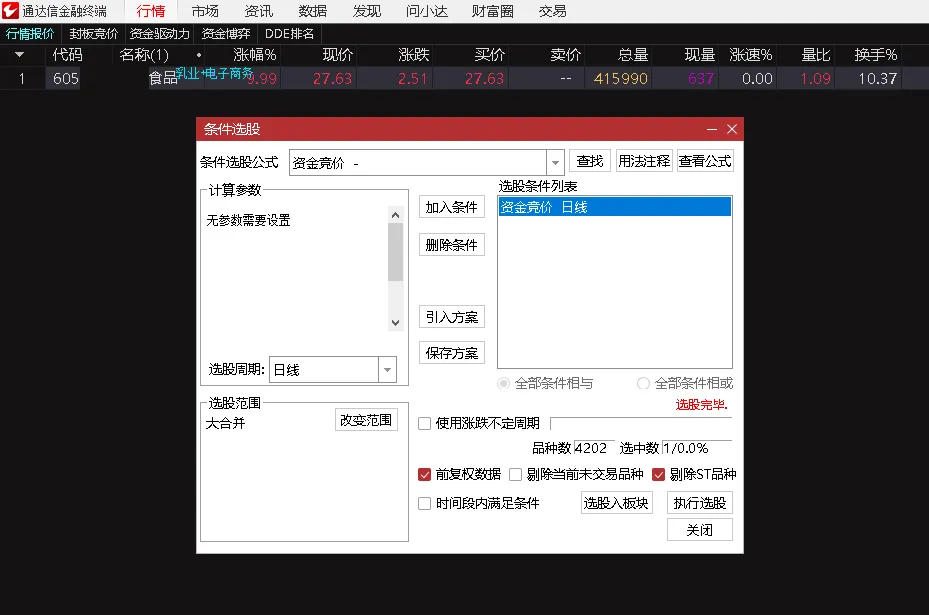929x615 pixels.
Task: Click the 品种数 4202 field
Action: (594, 448)
